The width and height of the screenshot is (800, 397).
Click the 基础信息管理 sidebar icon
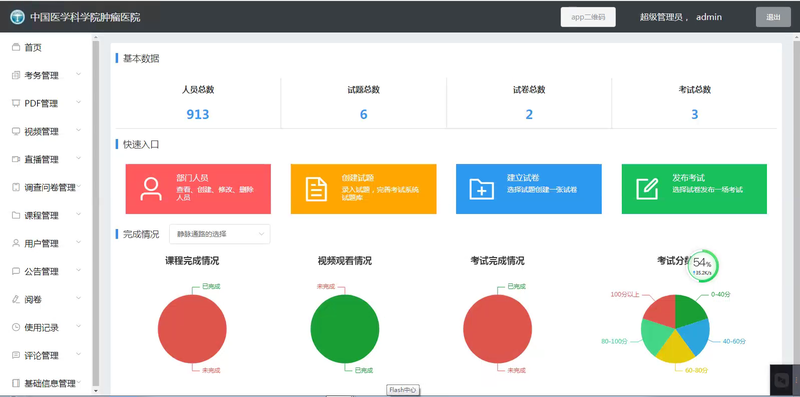(x=16, y=383)
